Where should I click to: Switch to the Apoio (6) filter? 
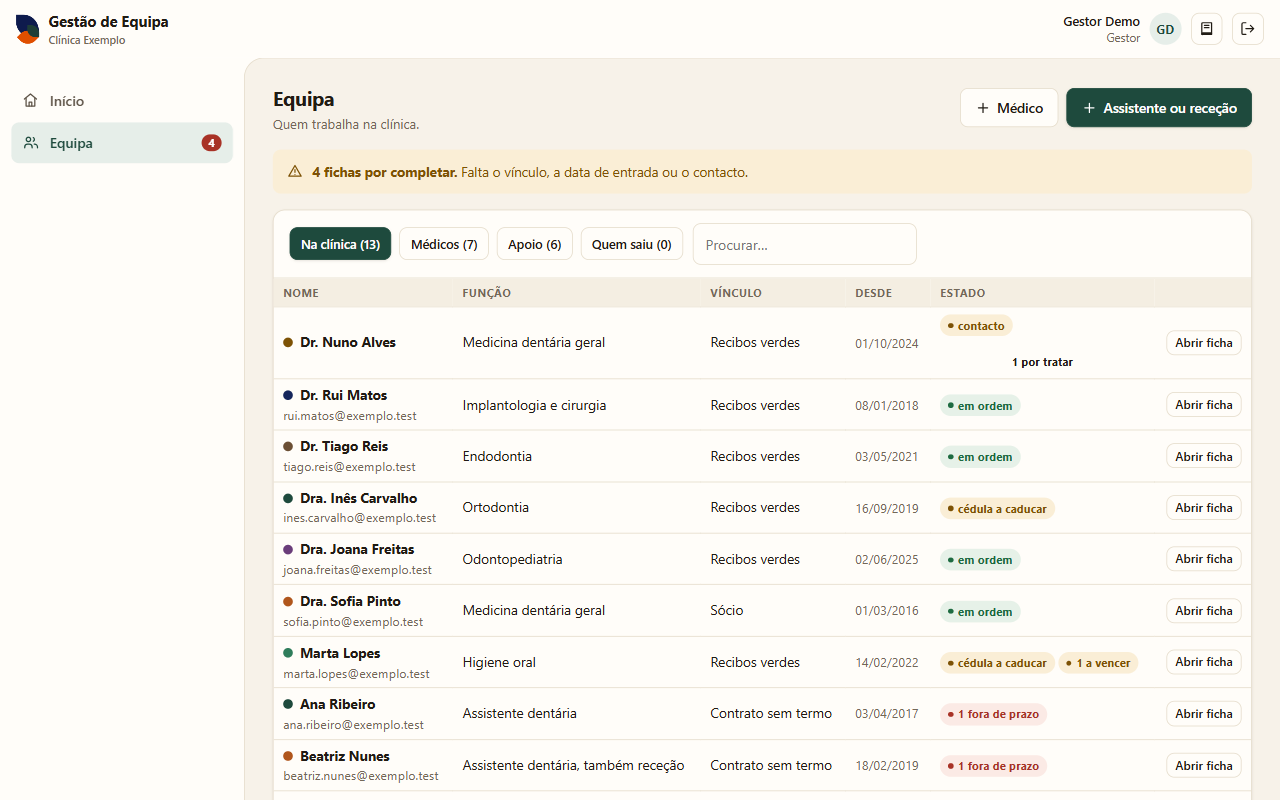(x=535, y=244)
